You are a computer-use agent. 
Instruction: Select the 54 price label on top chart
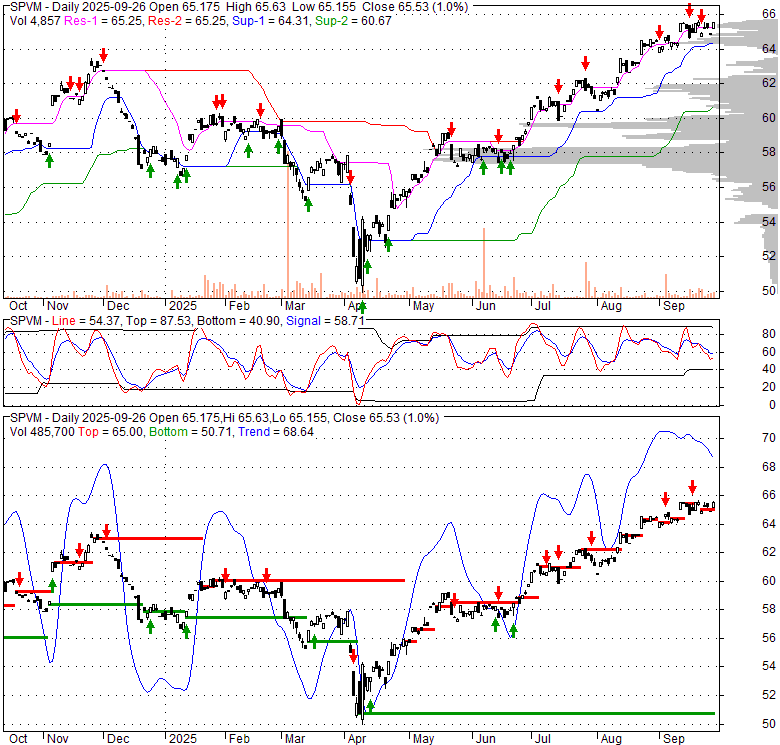(x=769, y=221)
